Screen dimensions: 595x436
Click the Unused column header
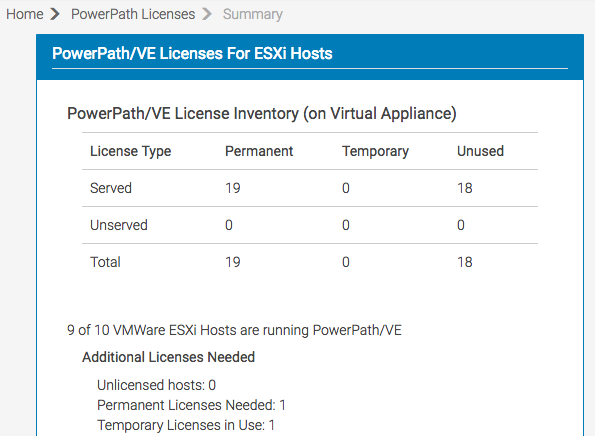pyautogui.click(x=480, y=151)
